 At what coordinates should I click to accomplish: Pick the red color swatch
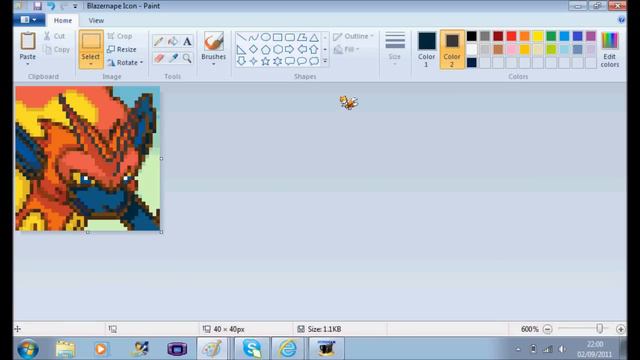point(511,36)
